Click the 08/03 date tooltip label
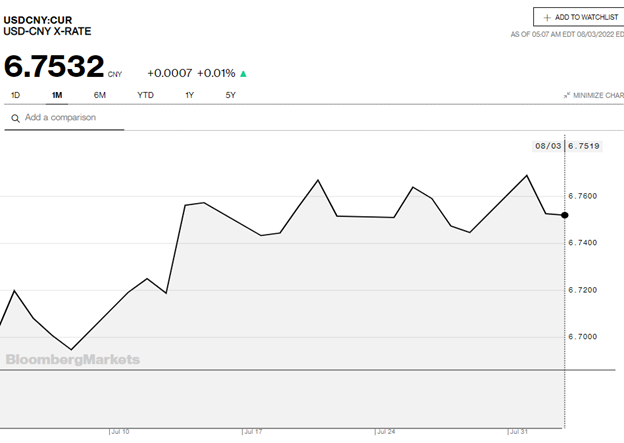624x443 pixels. point(546,146)
